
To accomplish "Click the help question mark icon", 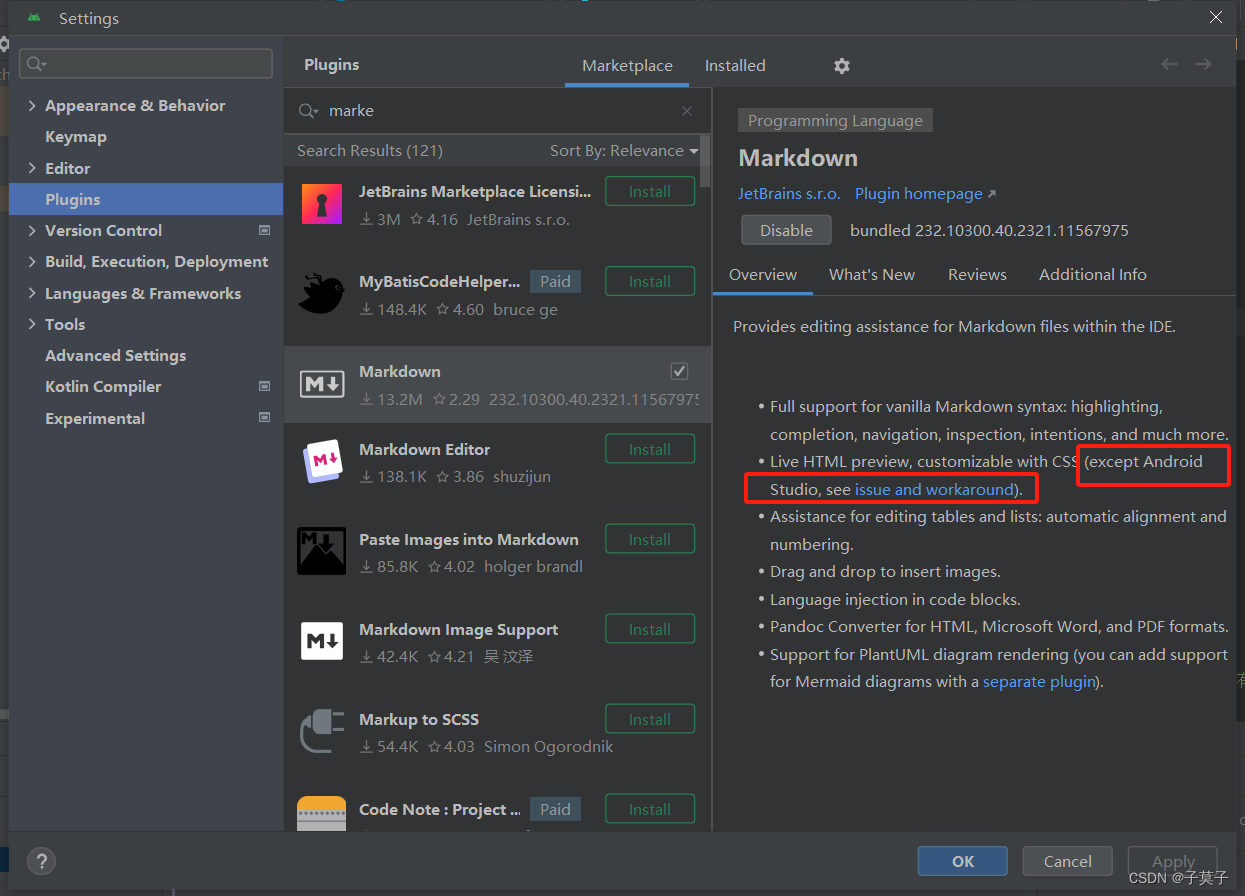I will pos(41,861).
